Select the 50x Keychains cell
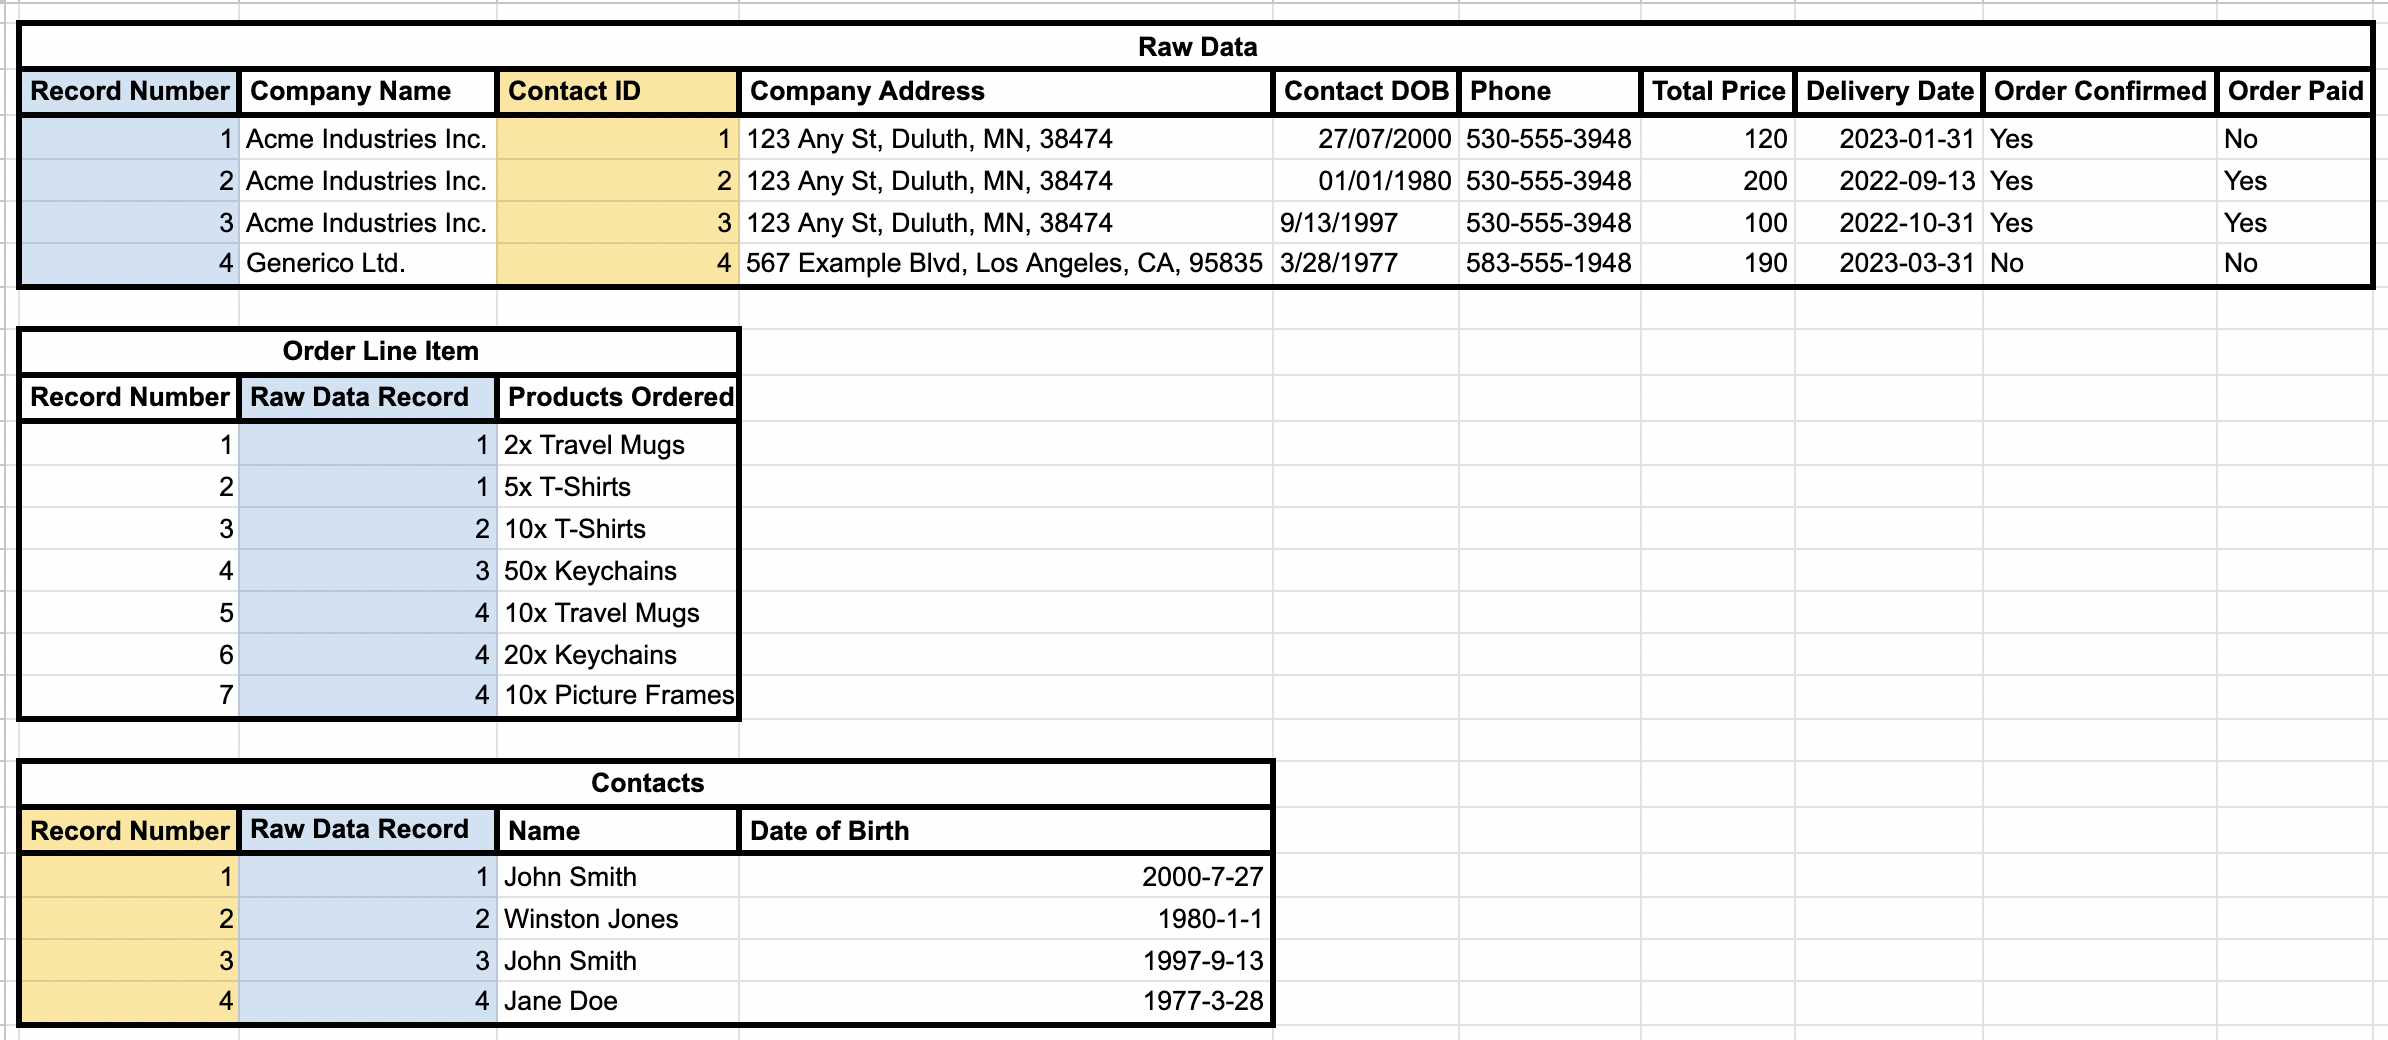 pyautogui.click(x=618, y=571)
